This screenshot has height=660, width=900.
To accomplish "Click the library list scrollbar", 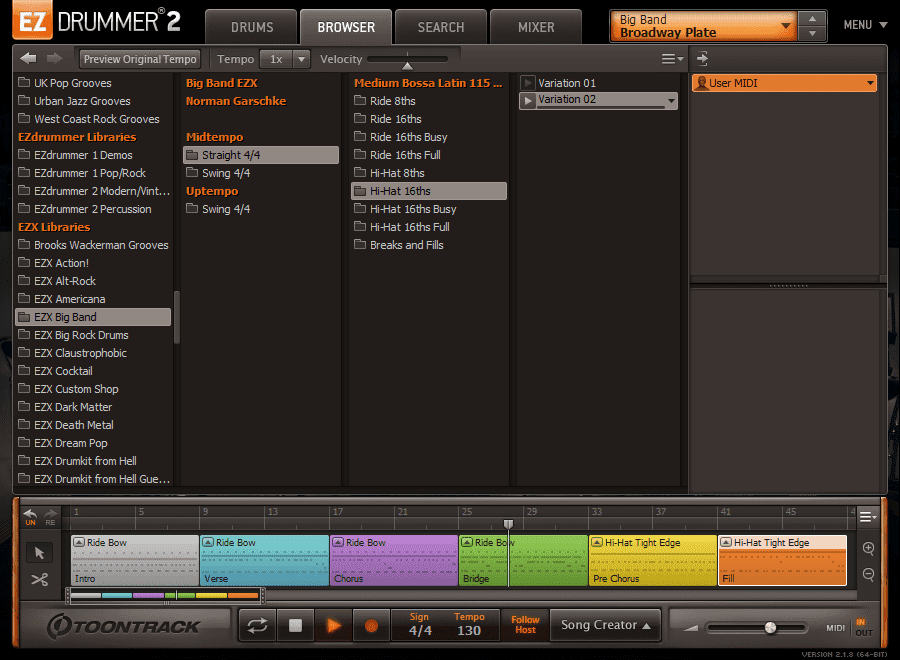I will point(177,317).
